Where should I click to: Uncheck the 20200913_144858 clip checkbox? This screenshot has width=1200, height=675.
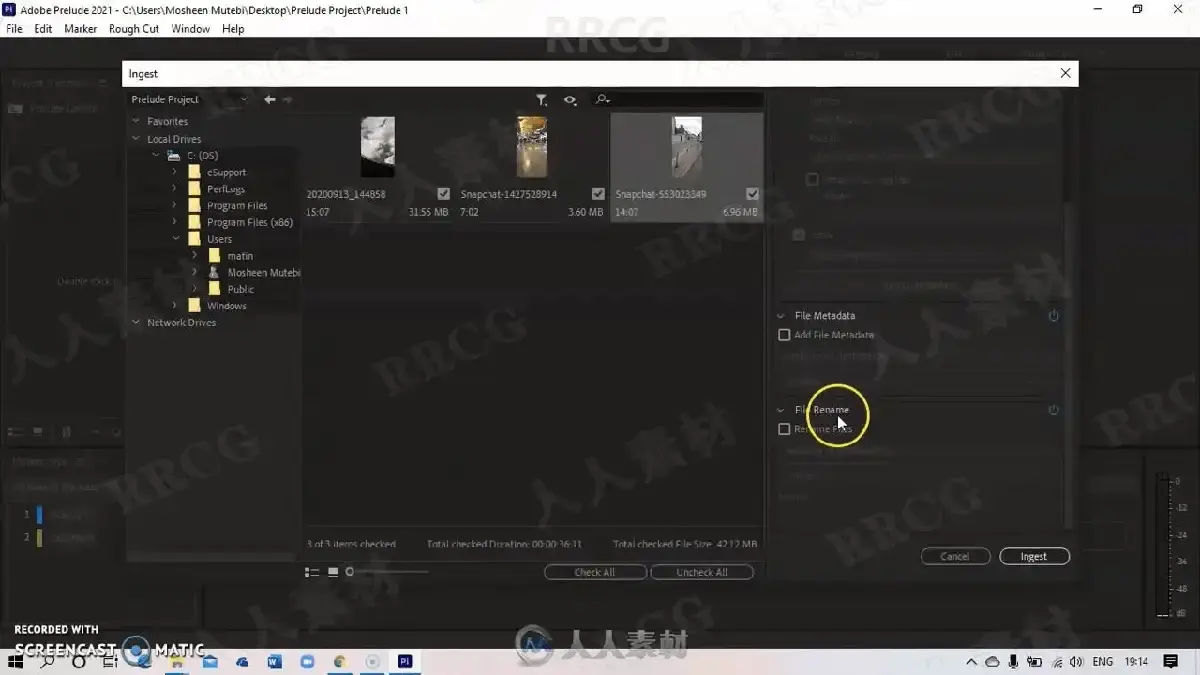[x=444, y=194]
